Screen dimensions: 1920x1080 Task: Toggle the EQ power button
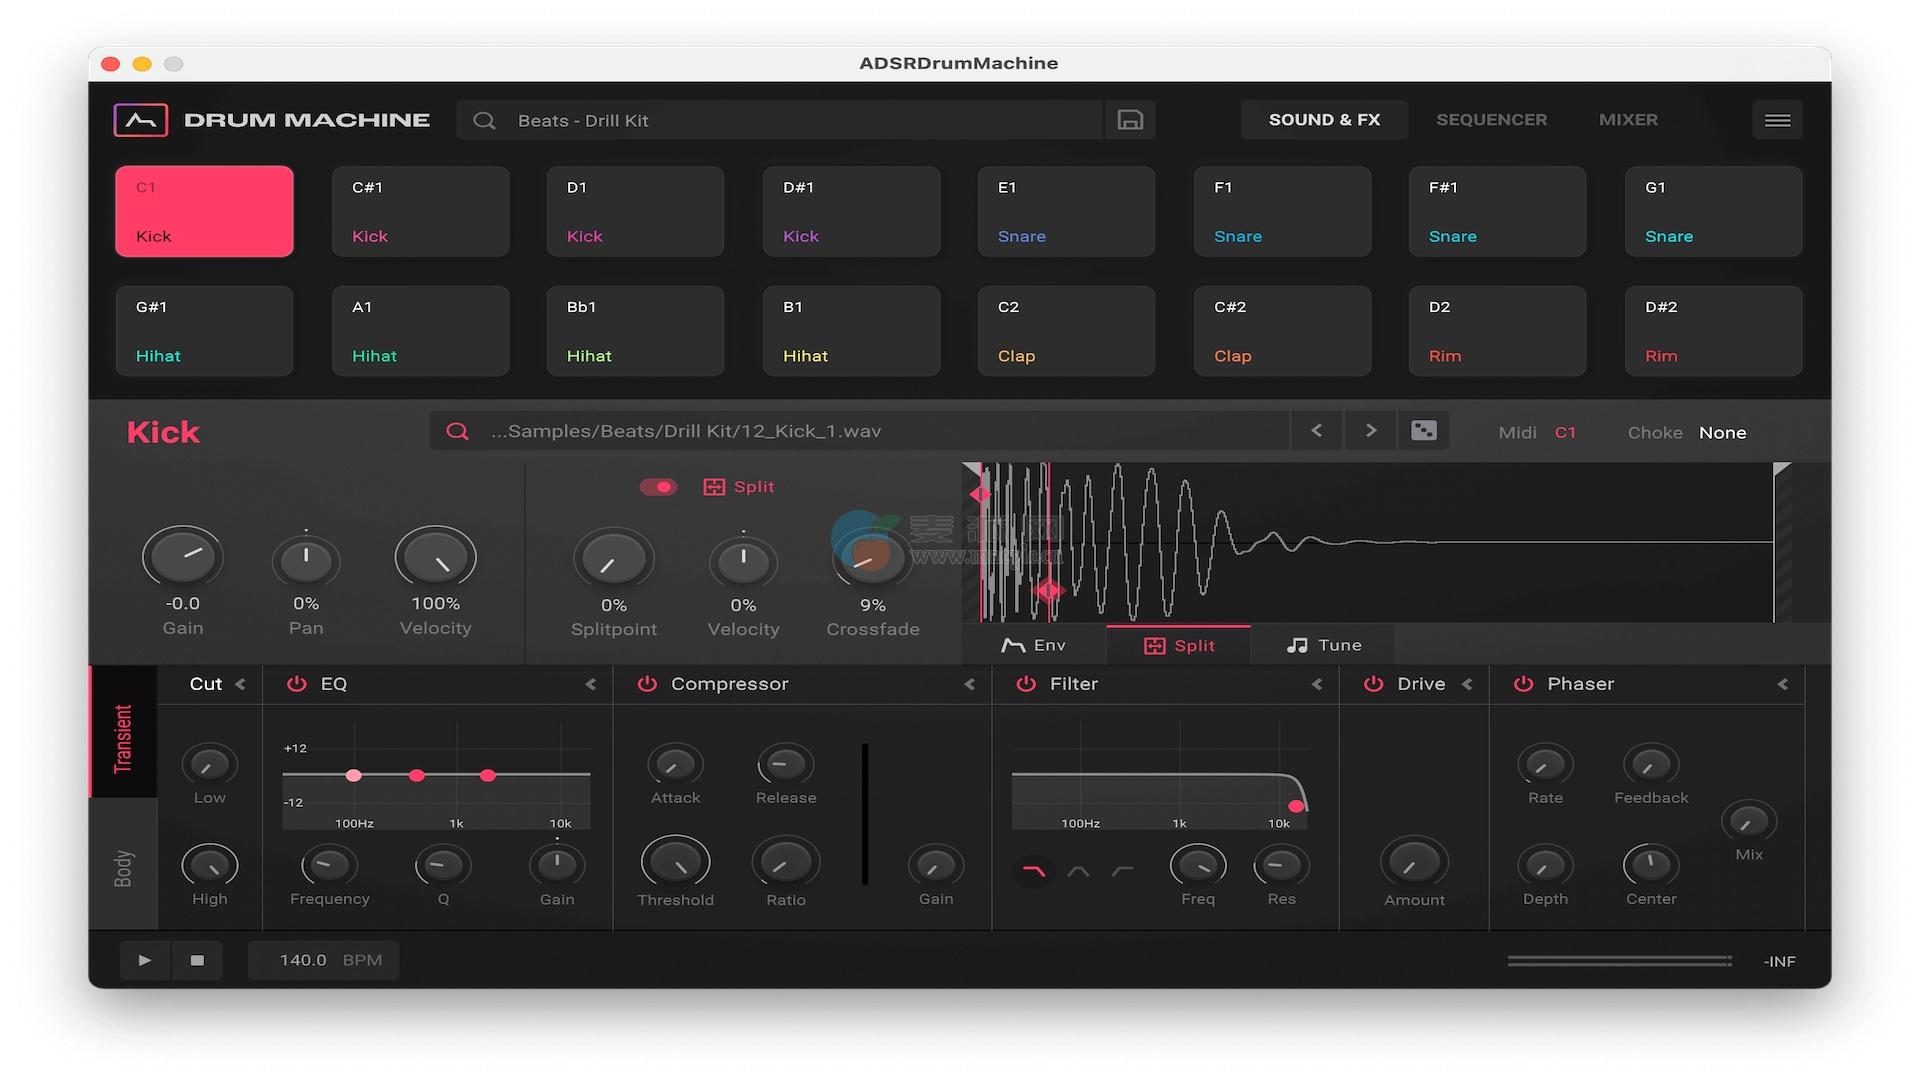coord(296,684)
